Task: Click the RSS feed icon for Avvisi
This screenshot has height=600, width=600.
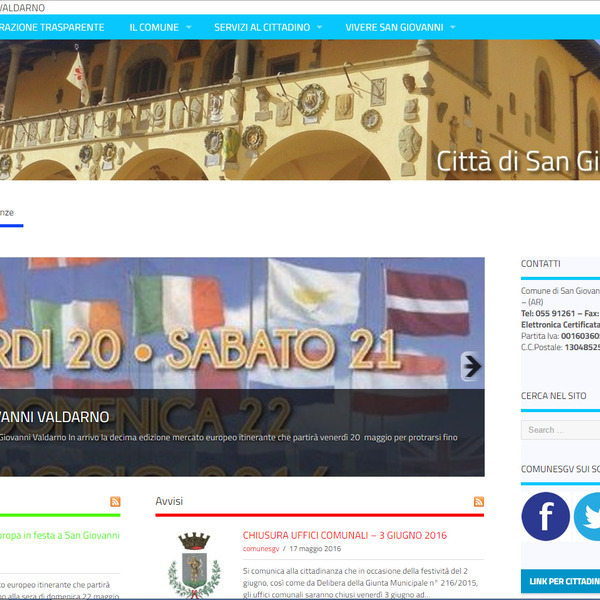Action: 479,502
